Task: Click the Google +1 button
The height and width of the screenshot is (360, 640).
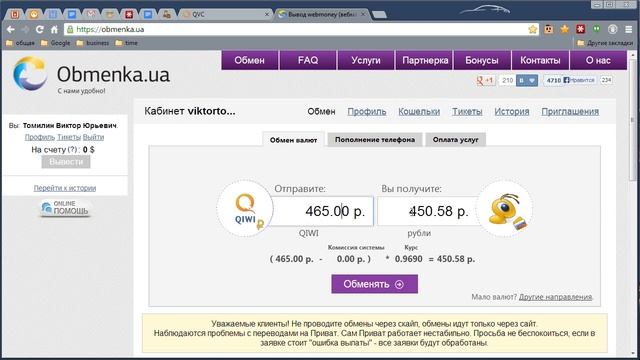Action: (485, 80)
